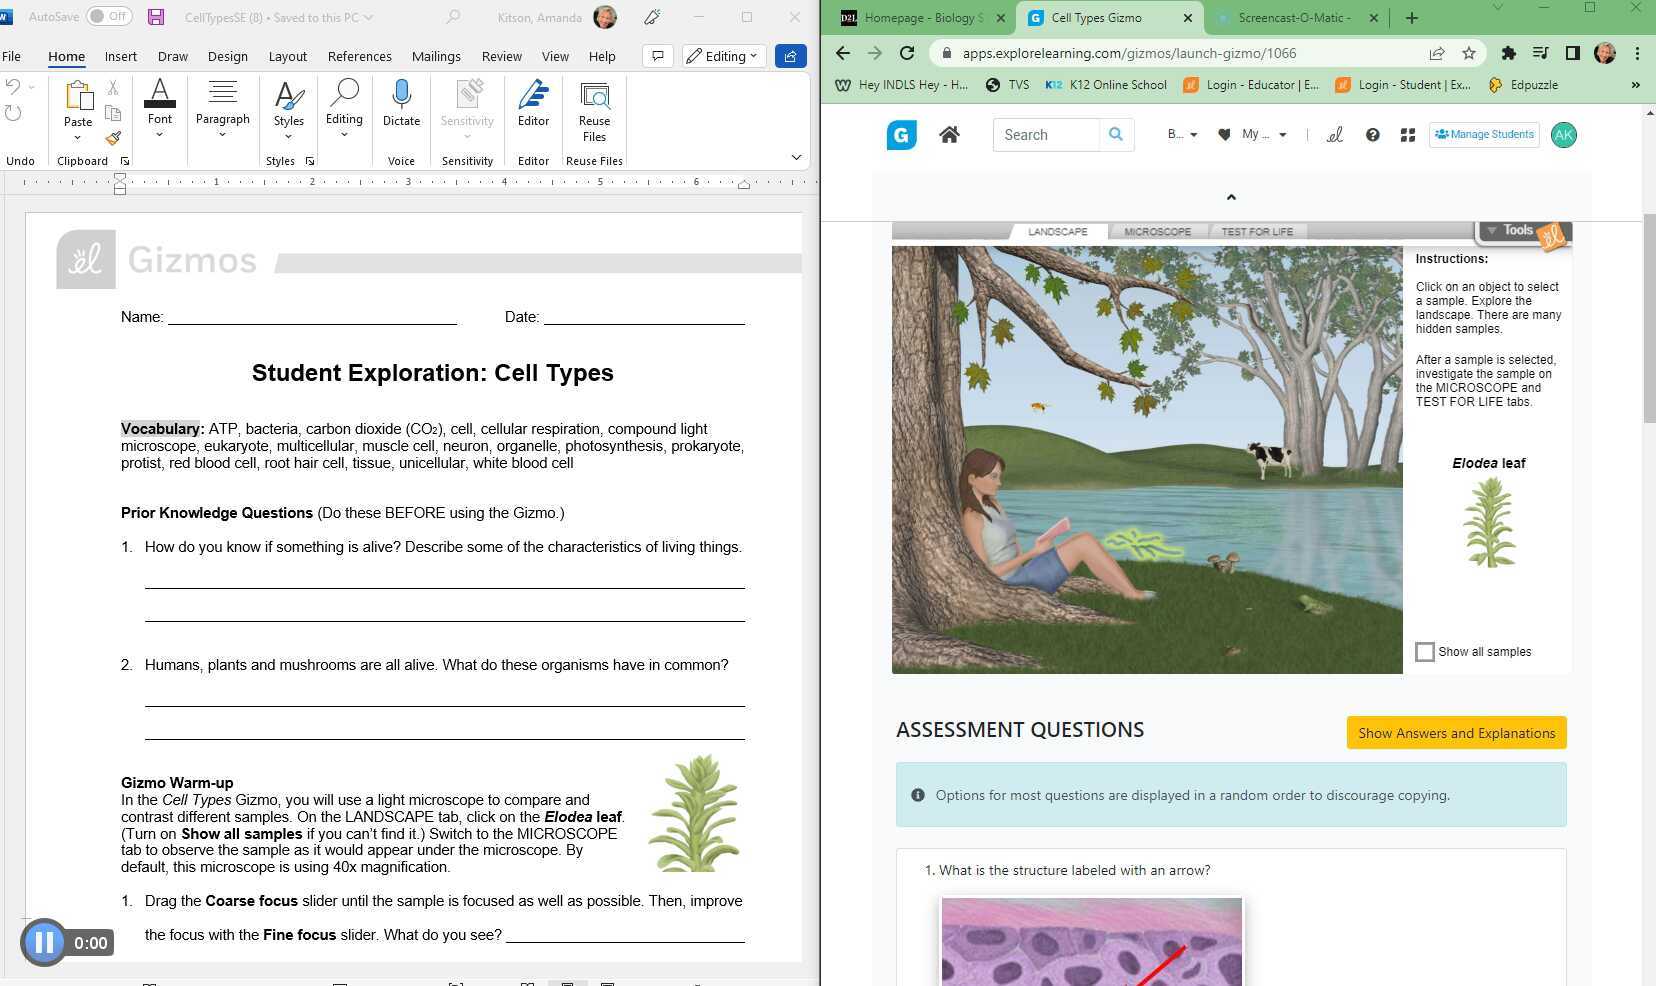Toggle AutoSave switch in Word
Screen dimensions: 1656x986
(109, 17)
